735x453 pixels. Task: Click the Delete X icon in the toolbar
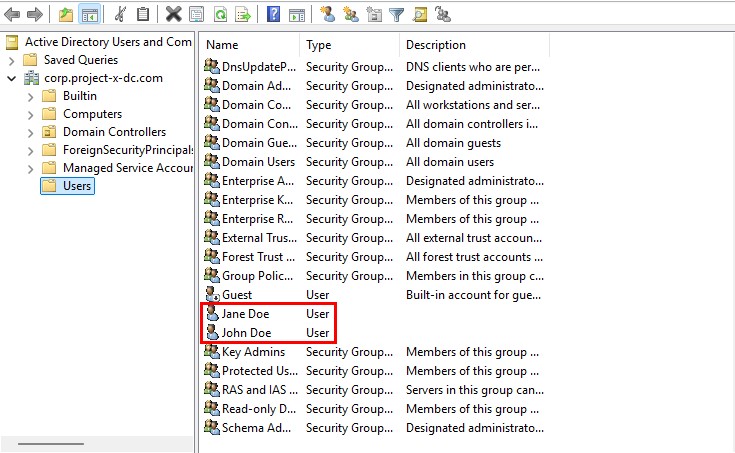point(173,14)
